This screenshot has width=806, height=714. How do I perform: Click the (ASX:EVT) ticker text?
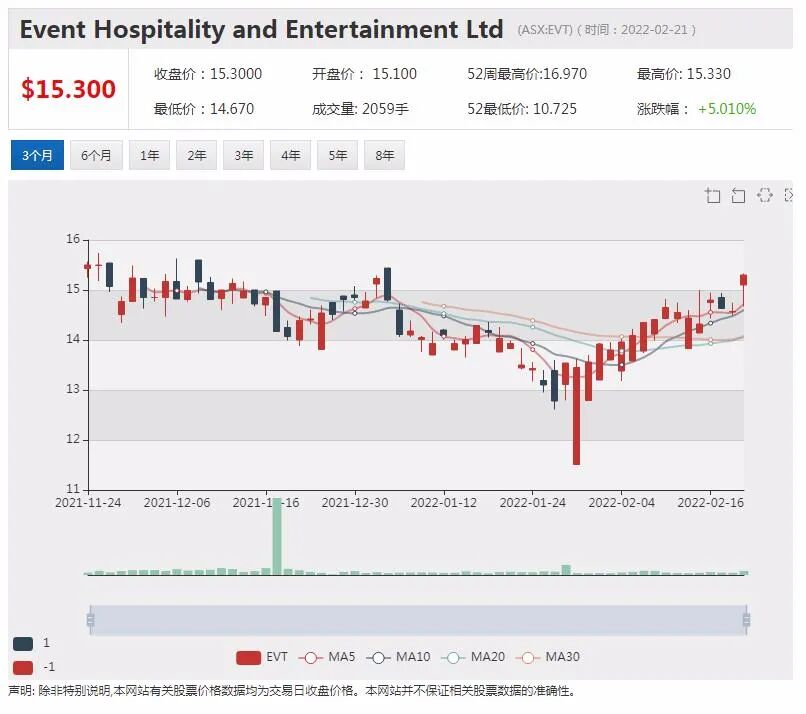point(545,30)
